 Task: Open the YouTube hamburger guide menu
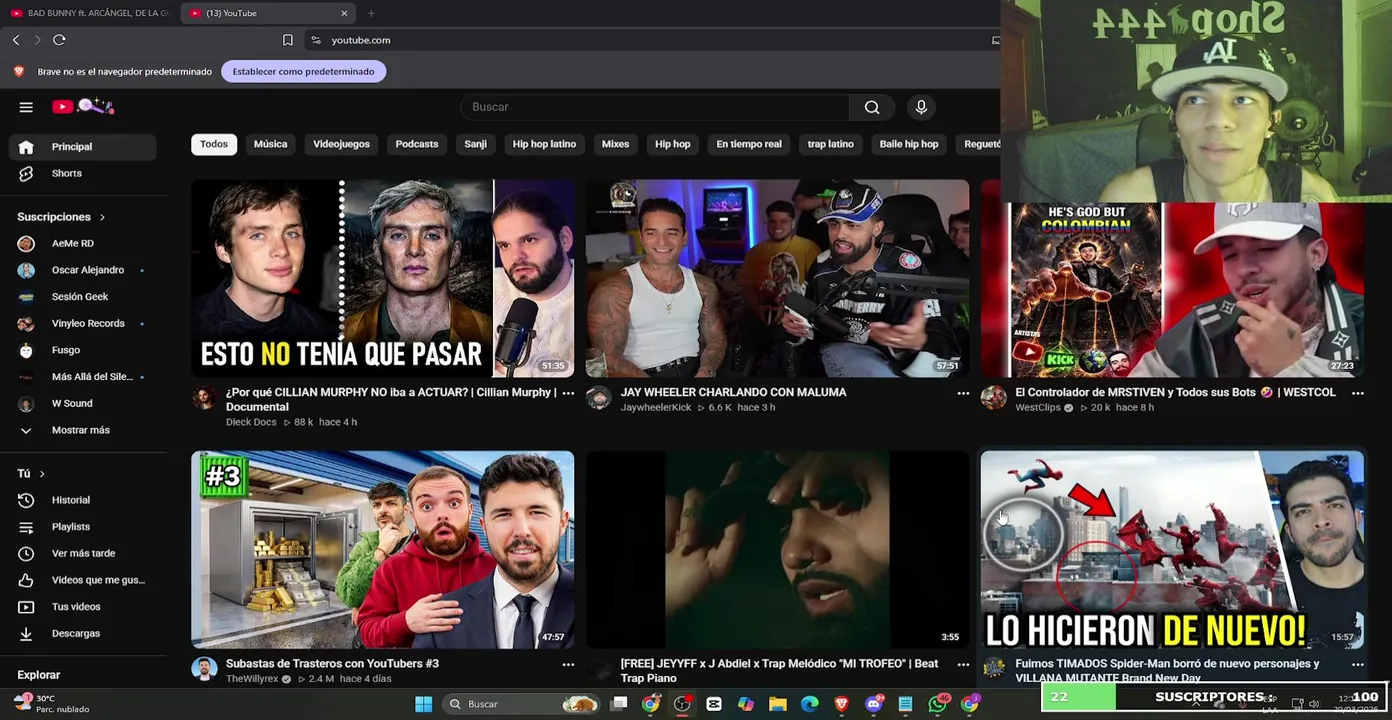(x=26, y=107)
